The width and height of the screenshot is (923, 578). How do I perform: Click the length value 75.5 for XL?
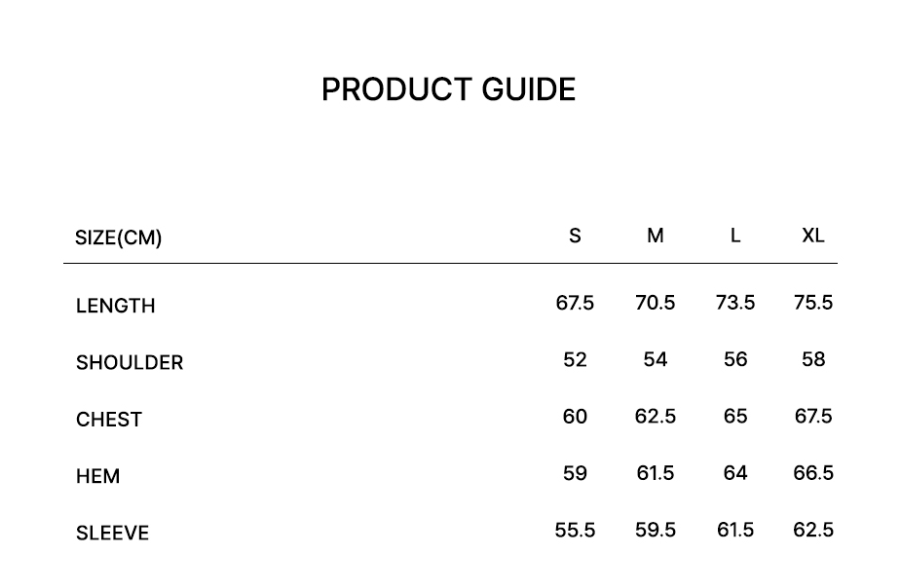click(813, 303)
